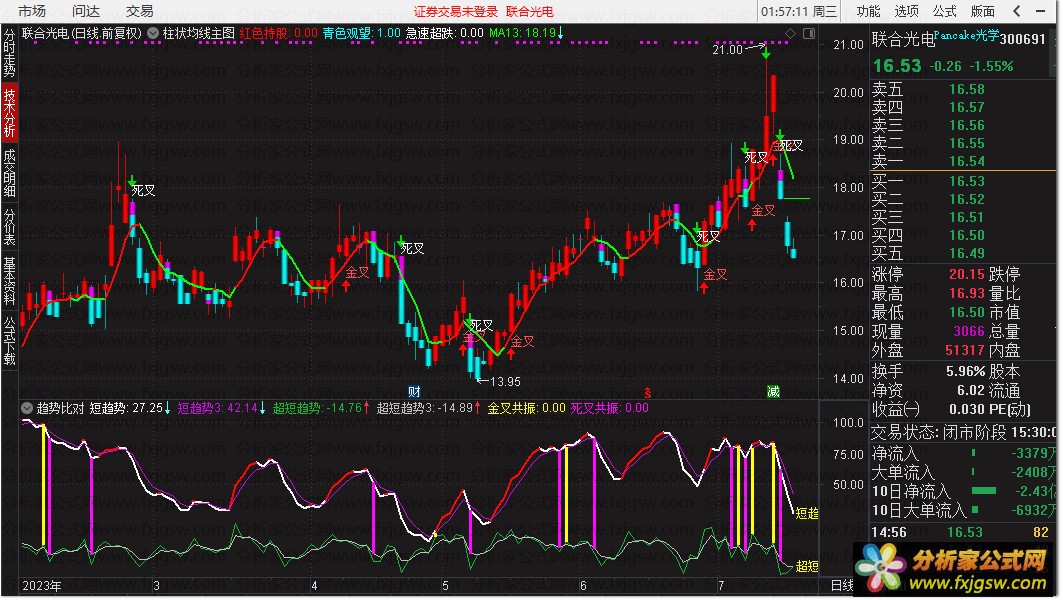The width and height of the screenshot is (1063, 600).
Task: Click 净资 value 6.02
Action: (x=971, y=391)
